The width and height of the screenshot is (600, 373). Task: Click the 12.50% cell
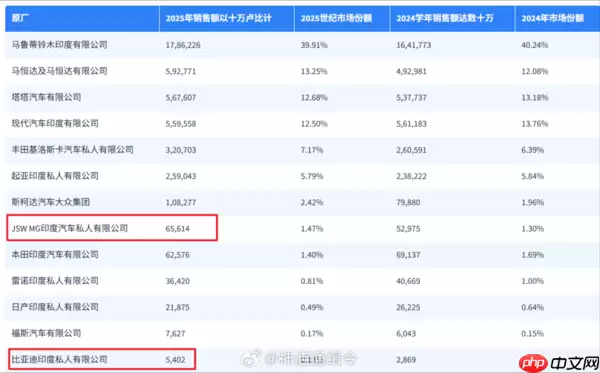(314, 124)
